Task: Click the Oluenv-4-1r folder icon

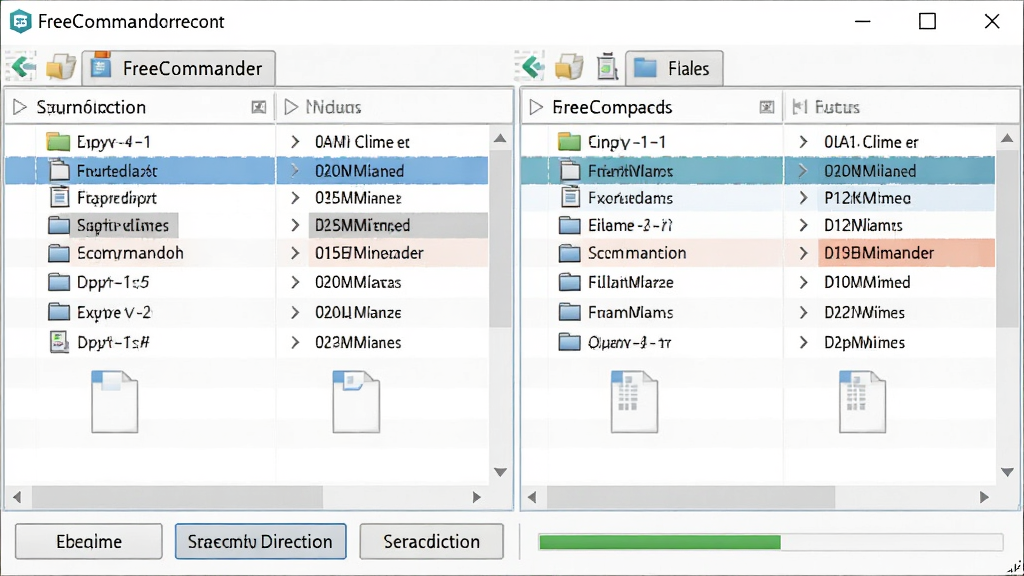Action: coord(569,342)
